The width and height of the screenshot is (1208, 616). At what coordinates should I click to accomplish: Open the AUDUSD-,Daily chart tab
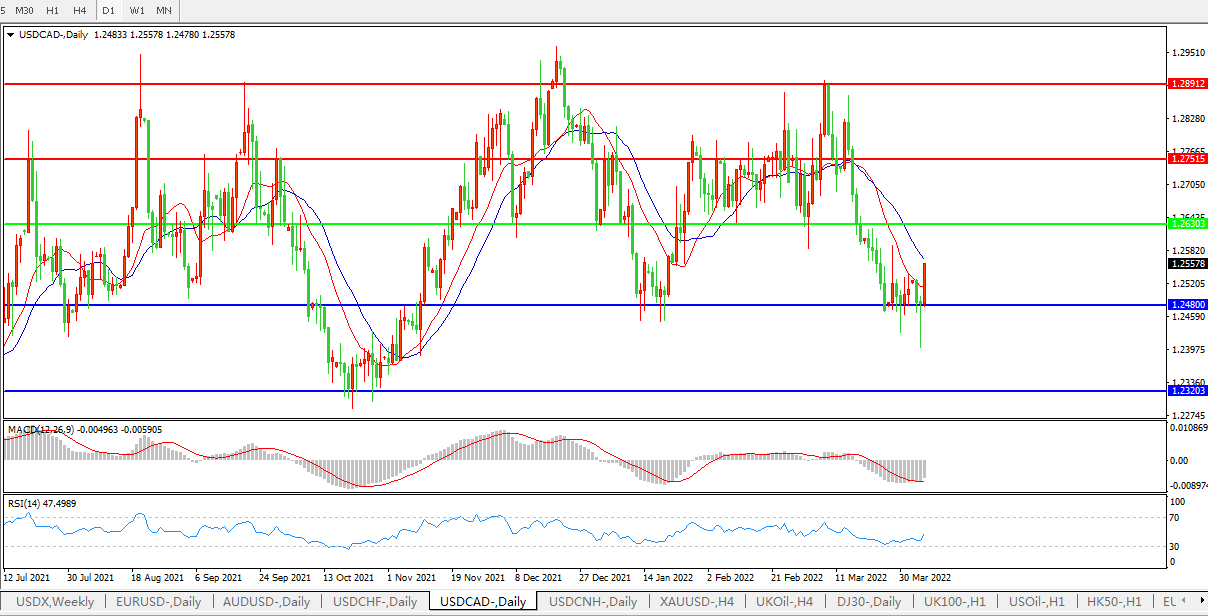click(x=266, y=601)
